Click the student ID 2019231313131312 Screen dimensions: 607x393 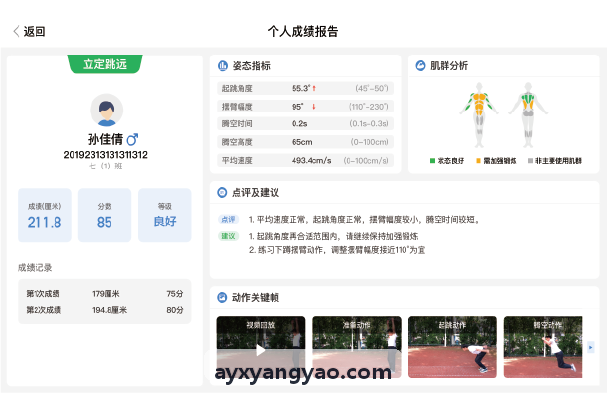point(105,155)
